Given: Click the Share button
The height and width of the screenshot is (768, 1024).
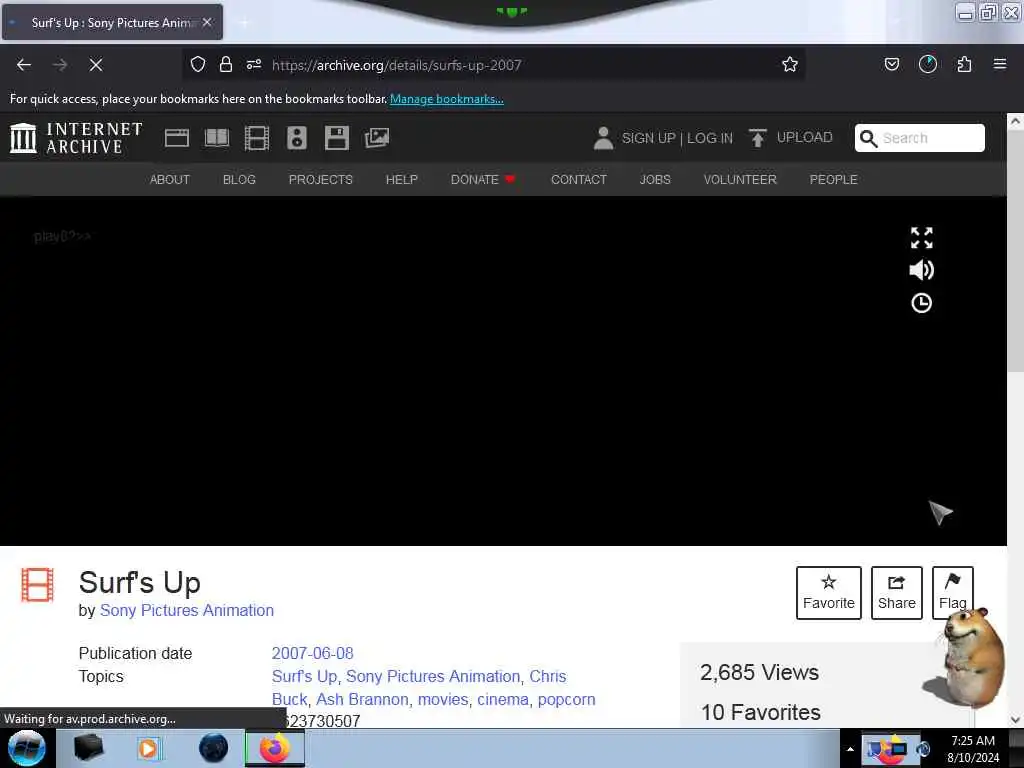Looking at the screenshot, I should [x=897, y=592].
